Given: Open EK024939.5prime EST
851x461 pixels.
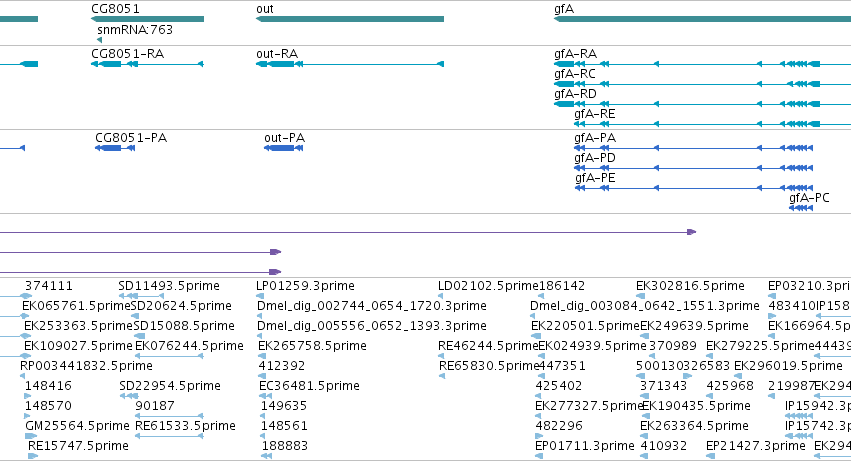Looking at the screenshot, I should click(592, 346).
